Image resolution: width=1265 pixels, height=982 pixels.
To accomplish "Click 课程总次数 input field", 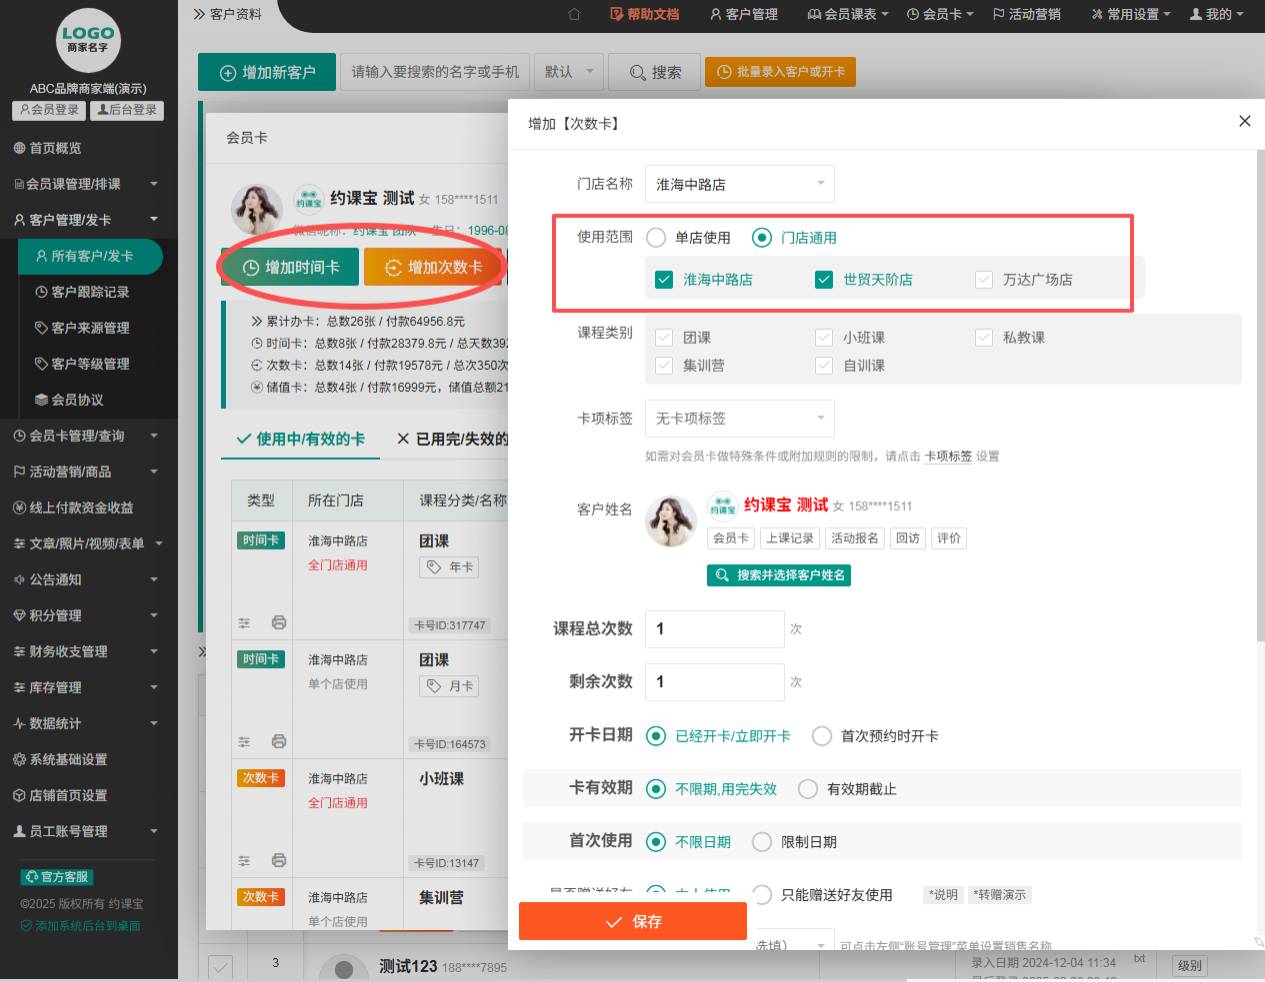I will [x=714, y=629].
